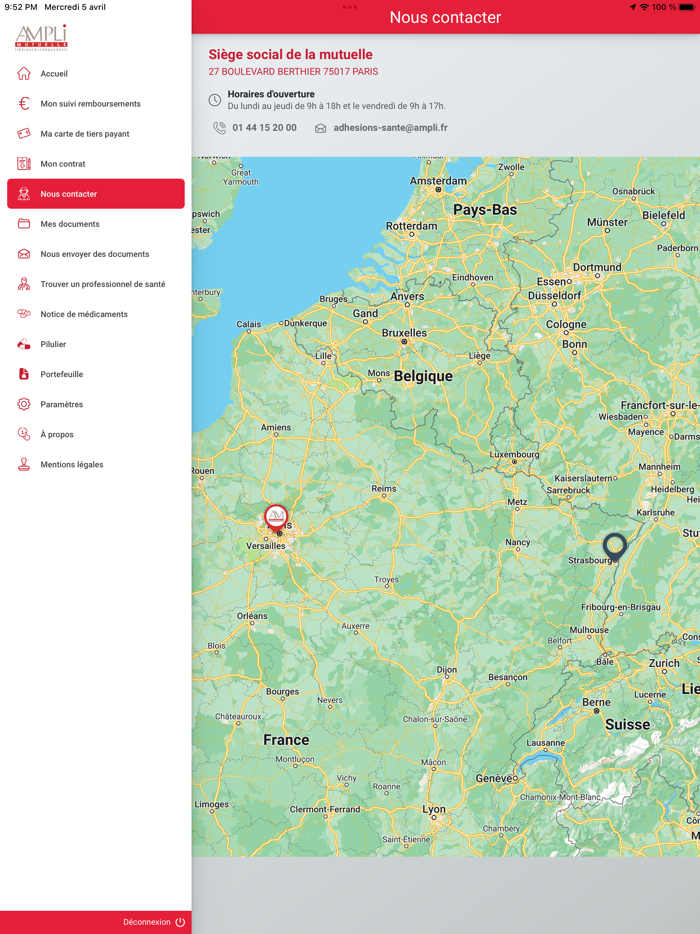Go to the Pilulier section
This screenshot has height=934, width=700.
(x=96, y=344)
